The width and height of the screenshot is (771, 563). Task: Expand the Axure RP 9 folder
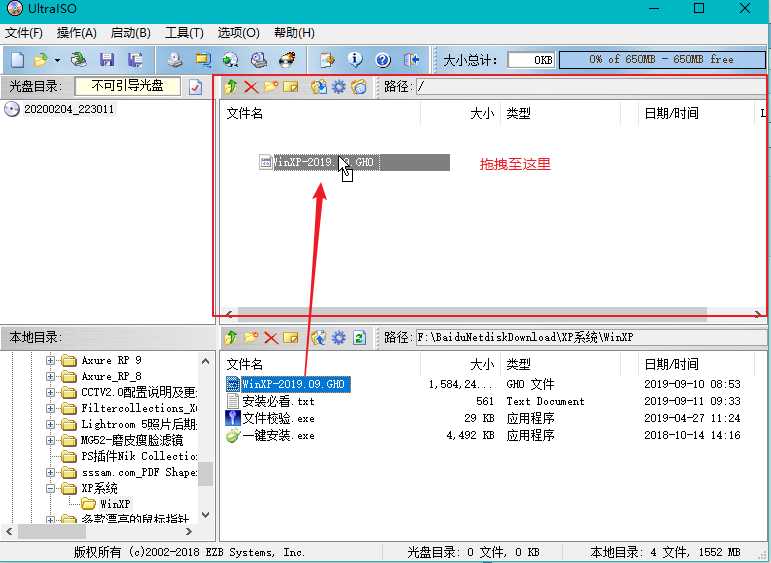pyautogui.click(x=50, y=360)
